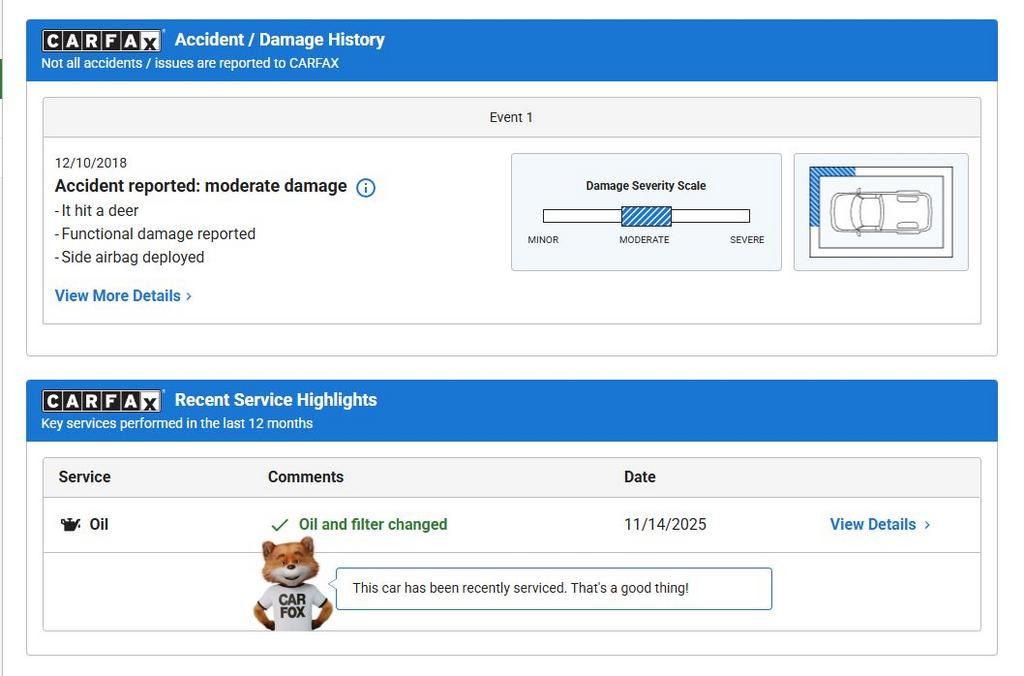Viewport: 1024px width, 676px height.
Task: Click the 'recently serviced' speech bubble
Action: click(x=552, y=588)
